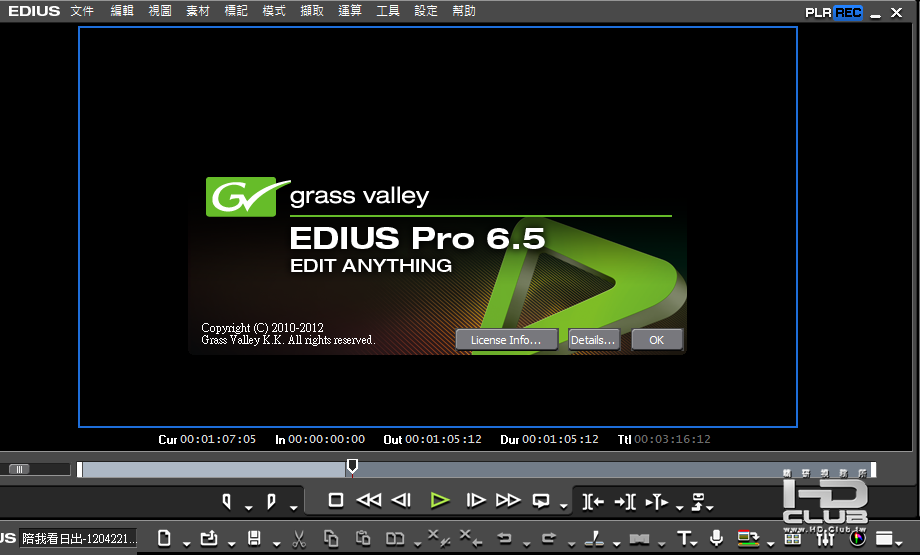Open the 文件 menu
This screenshot has height=555, width=920.
point(82,11)
